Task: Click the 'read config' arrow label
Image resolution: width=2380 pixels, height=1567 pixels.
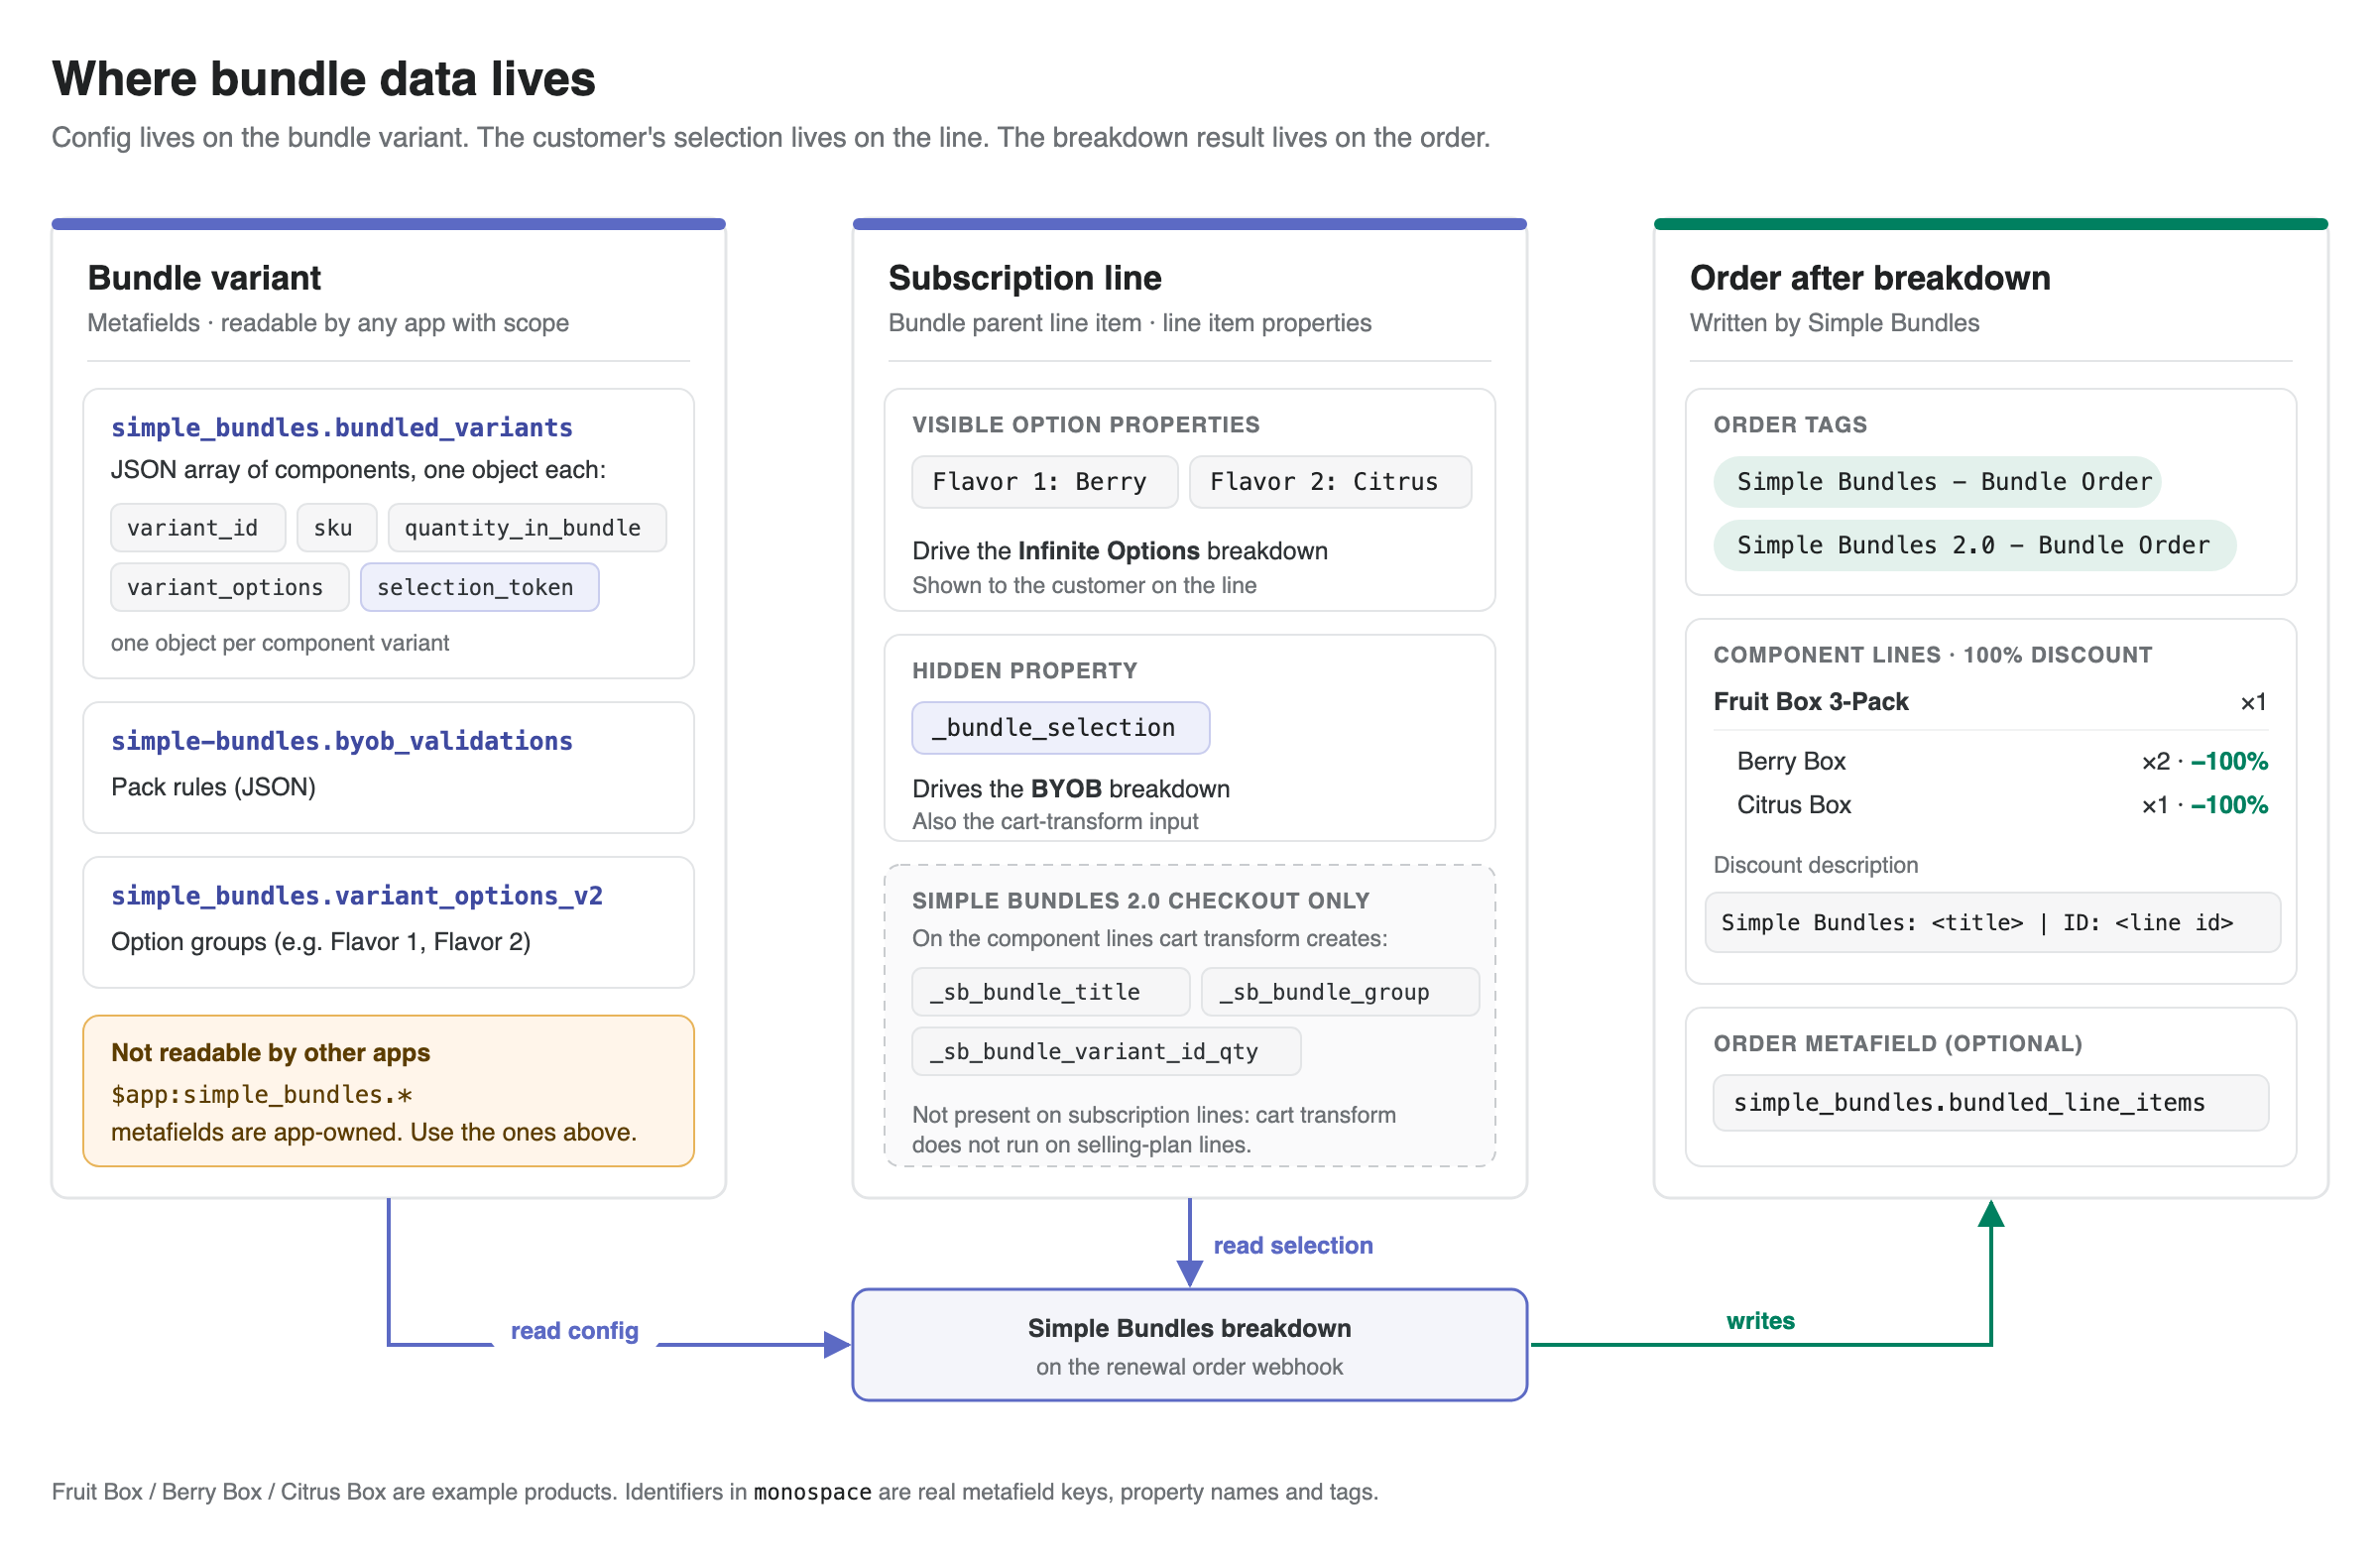Action: click(x=574, y=1331)
